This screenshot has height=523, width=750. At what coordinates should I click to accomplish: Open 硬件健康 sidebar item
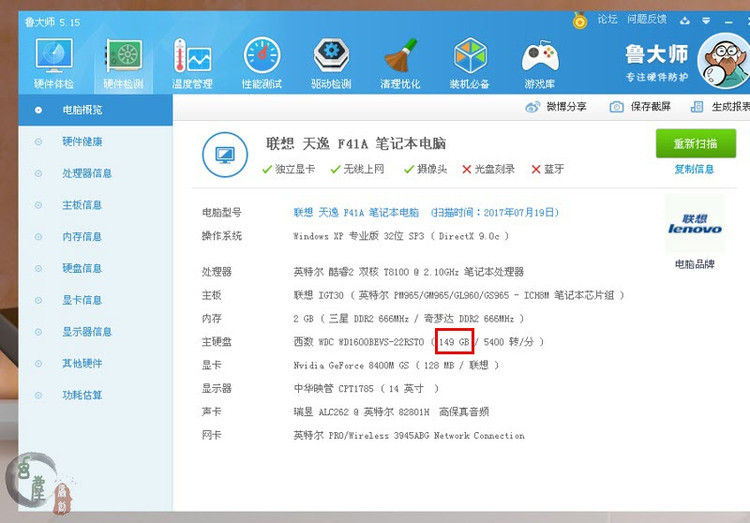coord(82,142)
